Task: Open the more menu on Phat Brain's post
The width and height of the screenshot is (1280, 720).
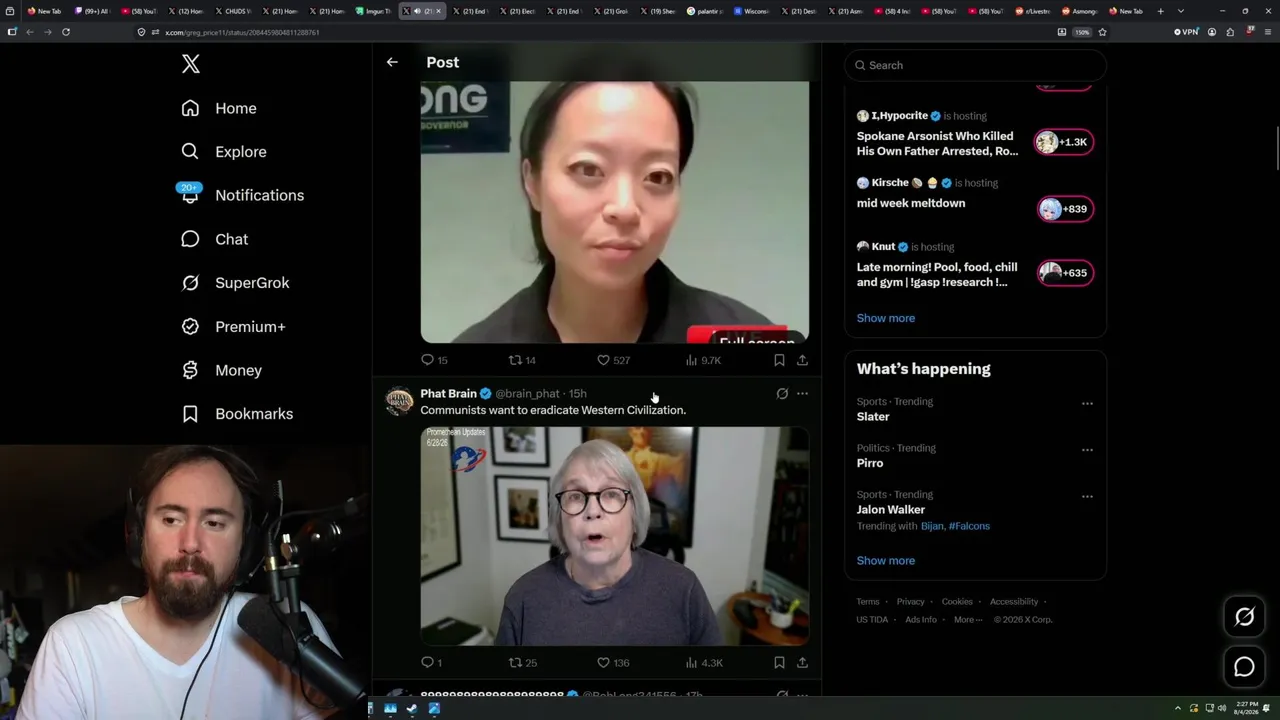Action: click(x=802, y=394)
